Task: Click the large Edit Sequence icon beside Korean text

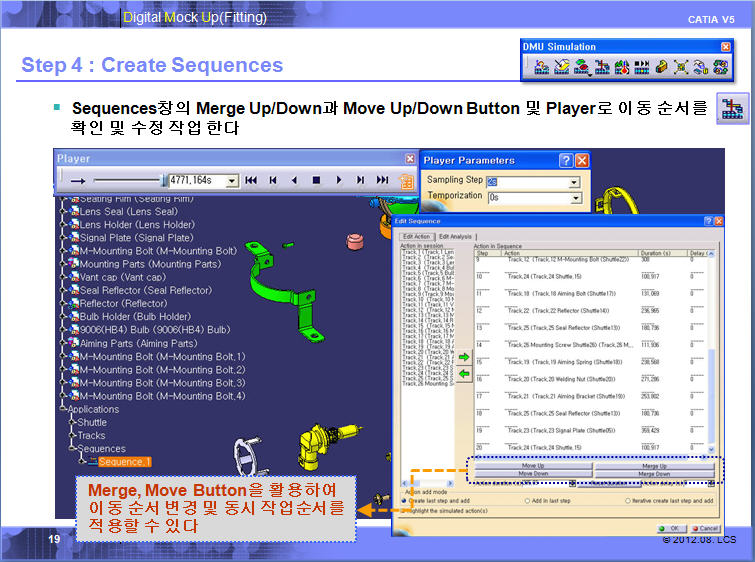Action: coord(734,108)
